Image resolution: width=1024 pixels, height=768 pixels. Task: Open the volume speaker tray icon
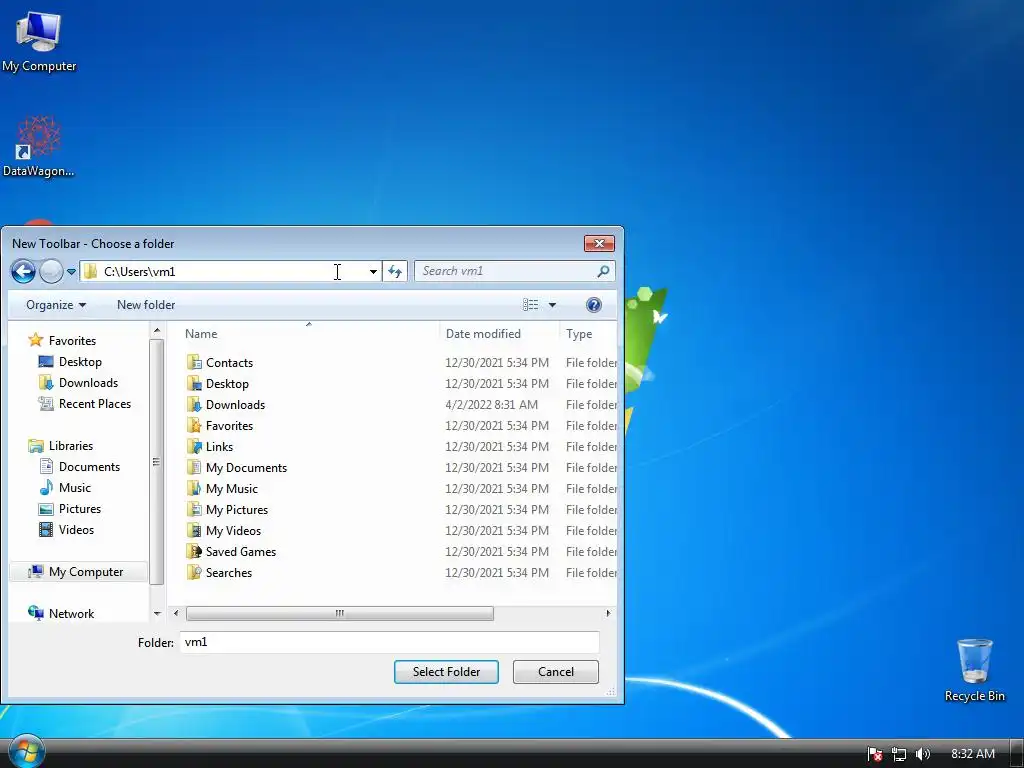923,754
